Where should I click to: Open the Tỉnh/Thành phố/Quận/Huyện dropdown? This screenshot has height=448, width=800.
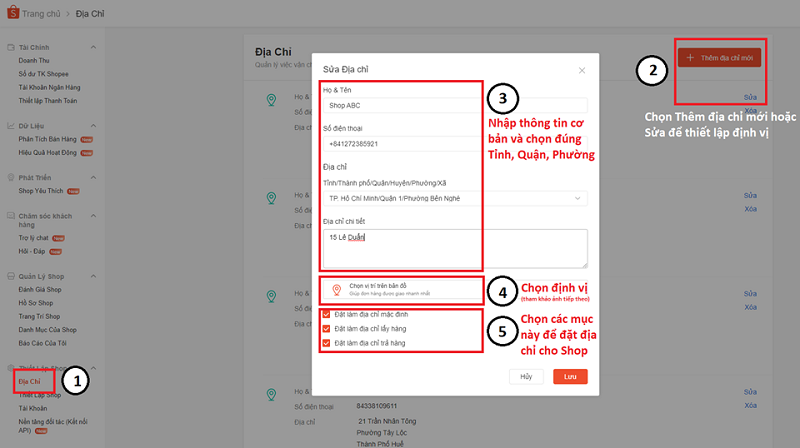(x=454, y=198)
